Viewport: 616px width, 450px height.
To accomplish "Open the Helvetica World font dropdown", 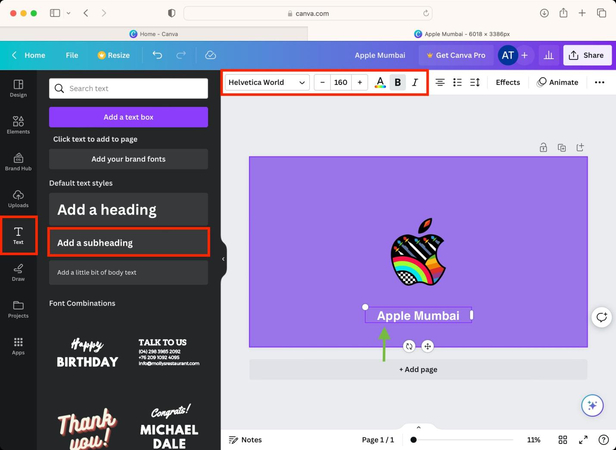I will click(267, 83).
